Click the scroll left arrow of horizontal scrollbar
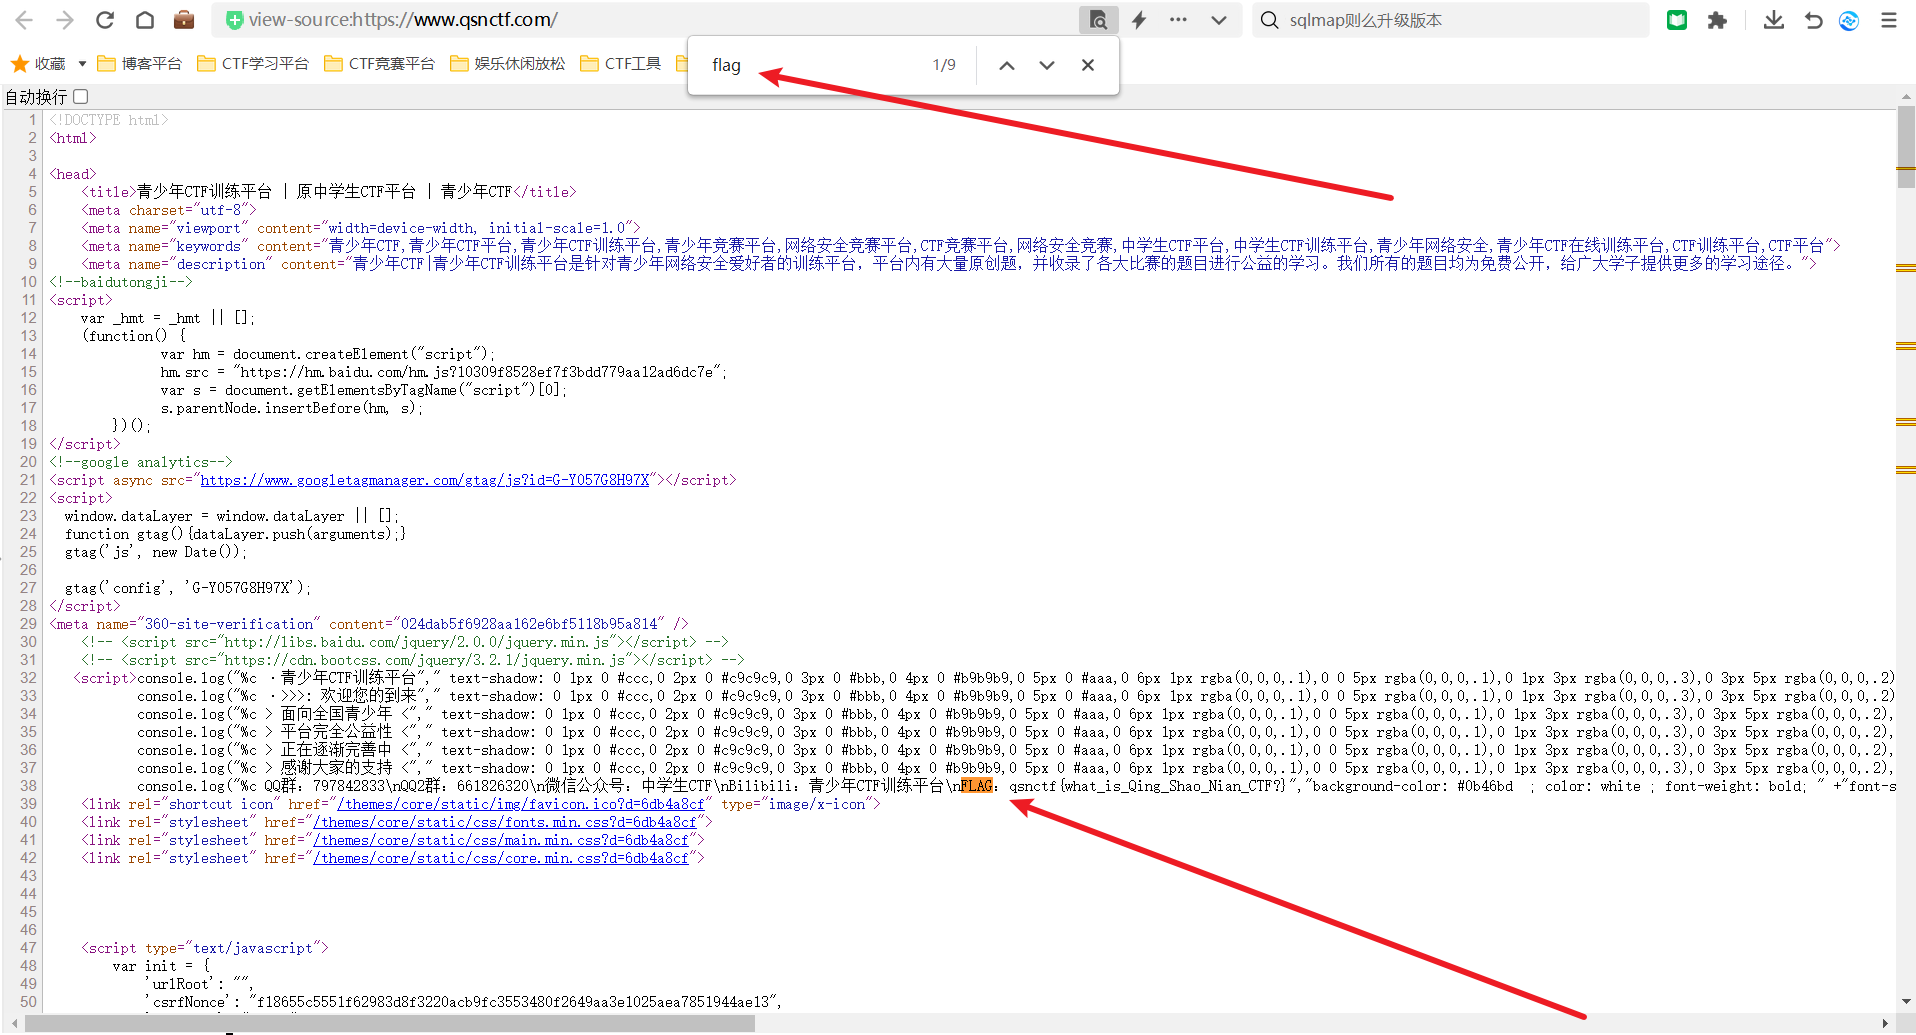Screen dimensions: 1916x1035 (14, 1024)
